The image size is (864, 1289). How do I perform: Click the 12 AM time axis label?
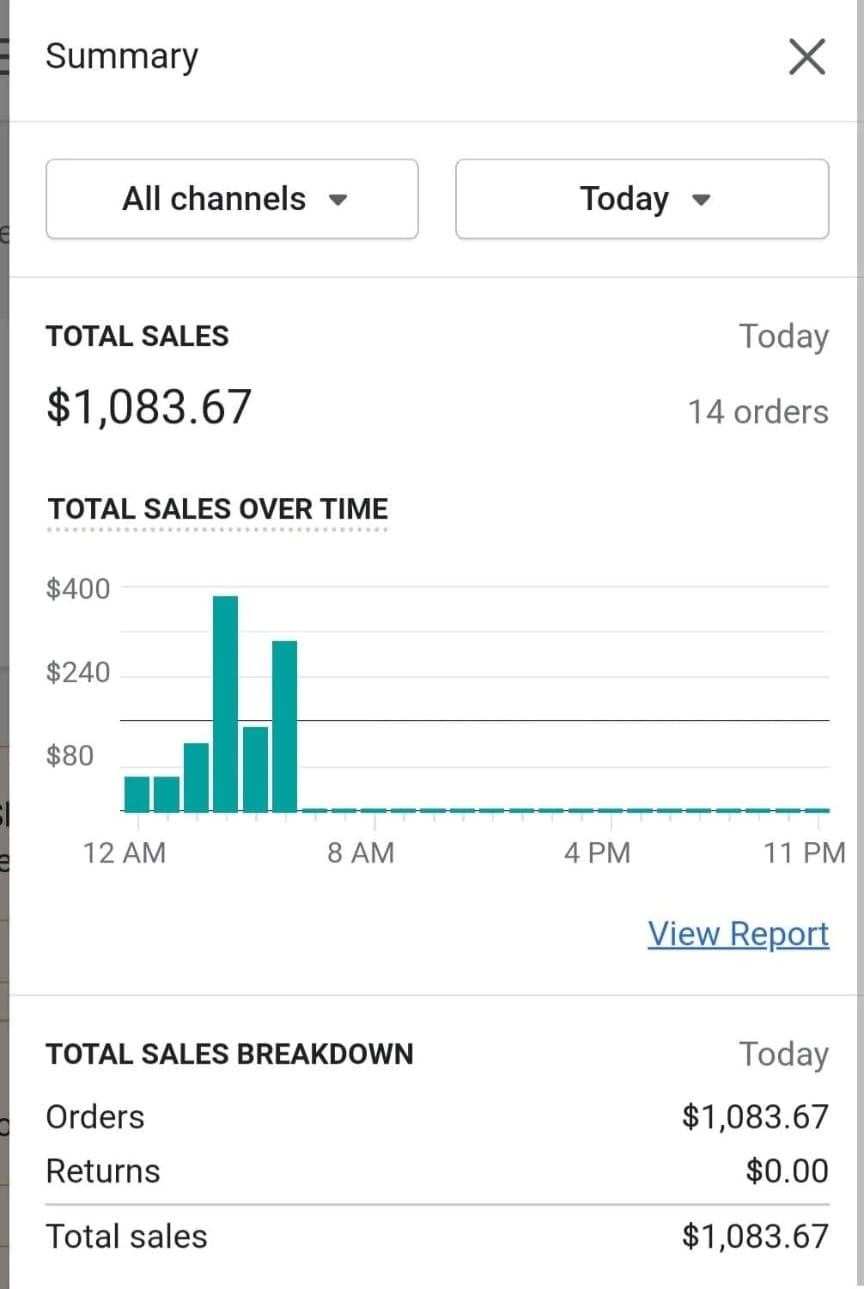coord(125,853)
